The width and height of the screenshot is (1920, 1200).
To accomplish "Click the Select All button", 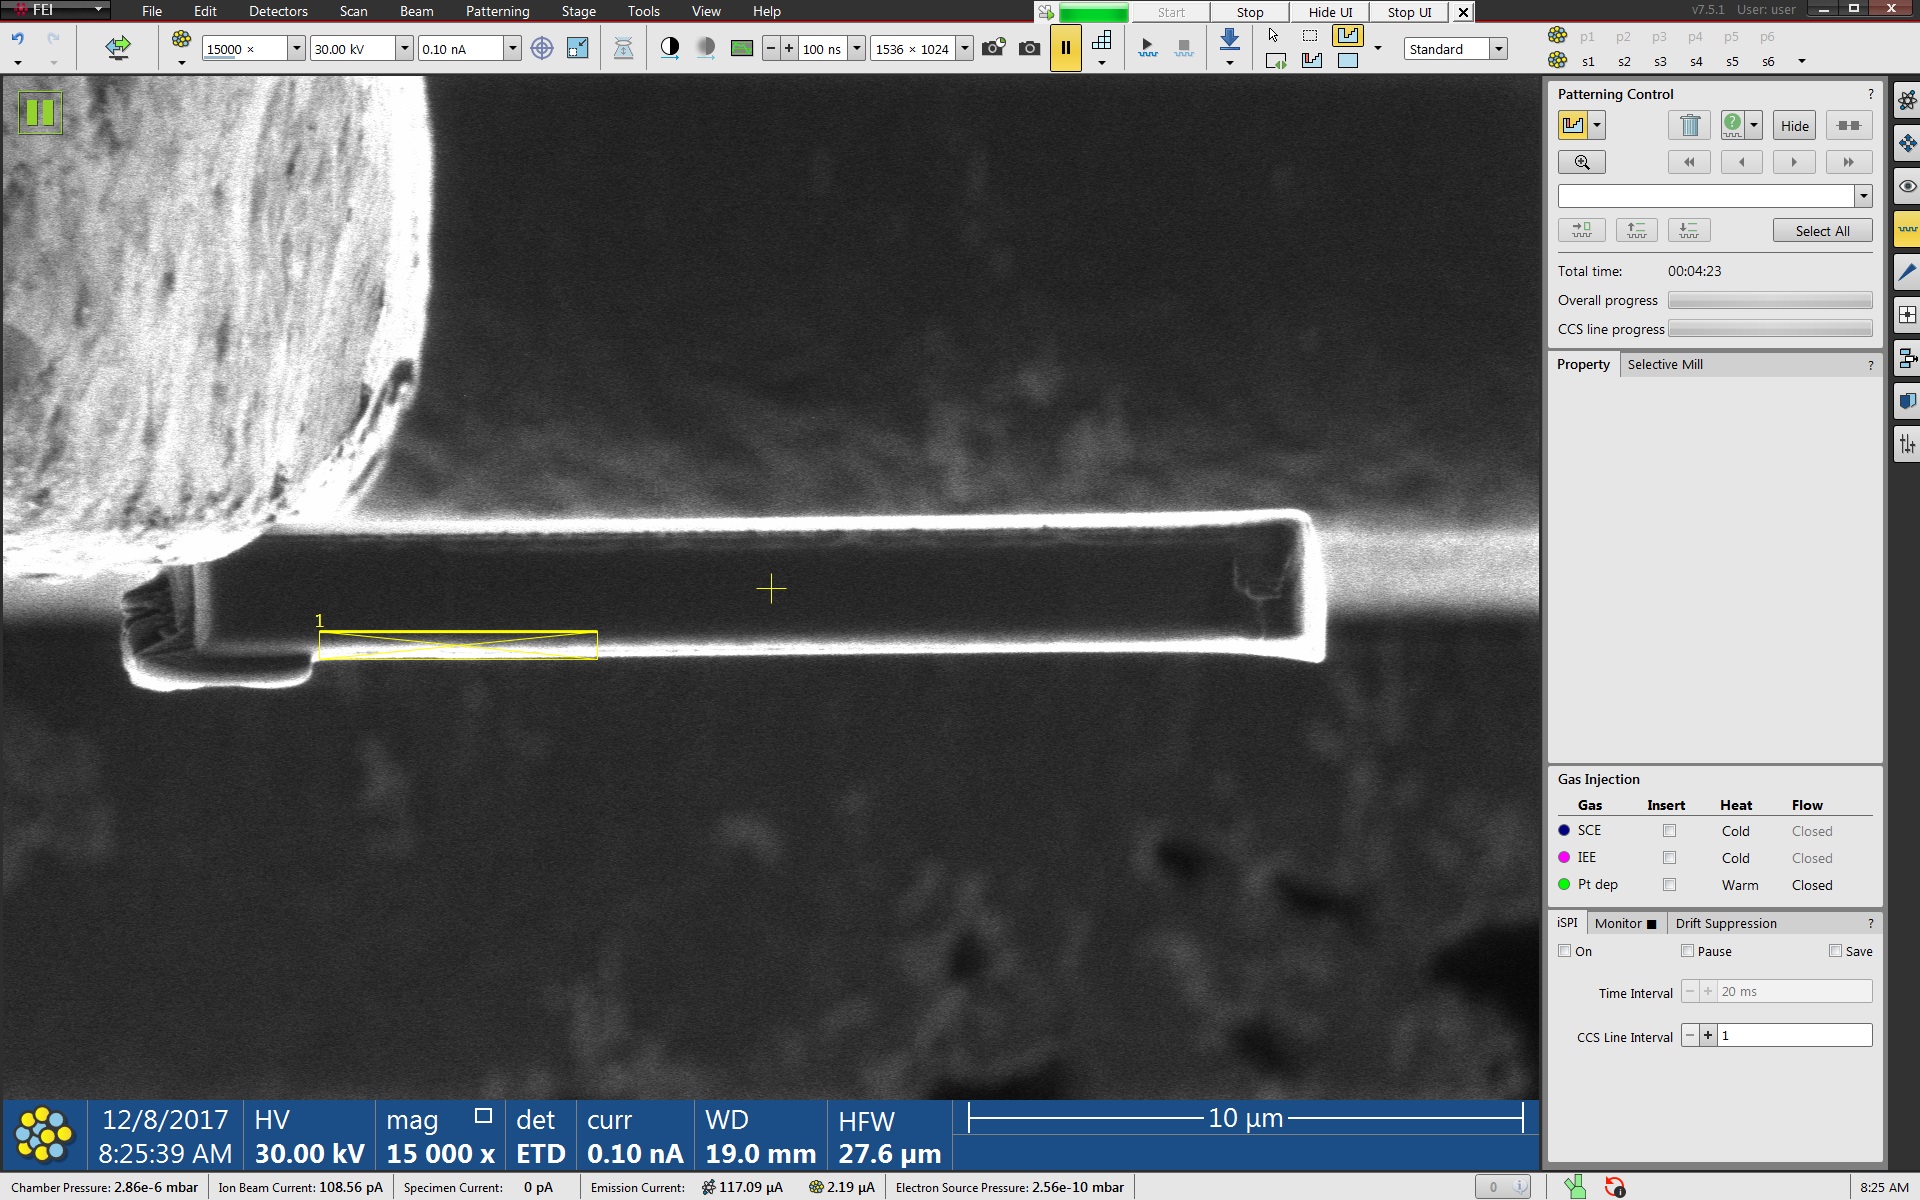I will coord(1822,231).
